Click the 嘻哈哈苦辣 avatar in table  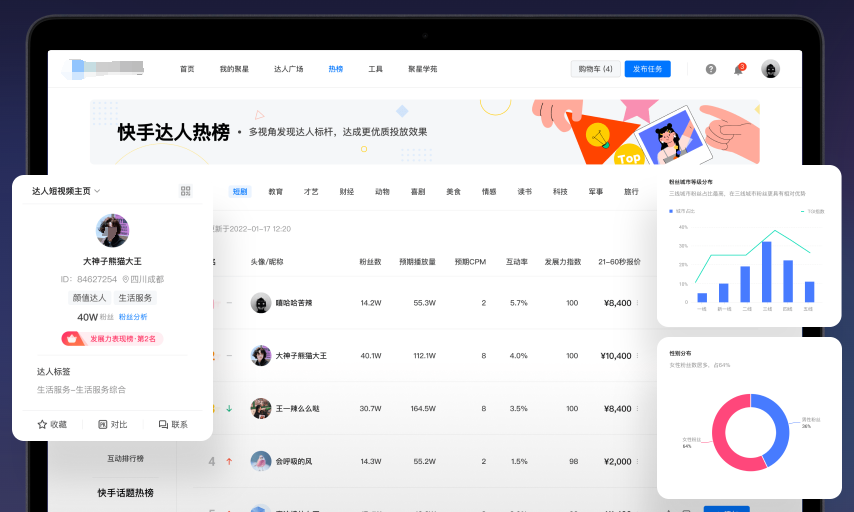(x=261, y=303)
